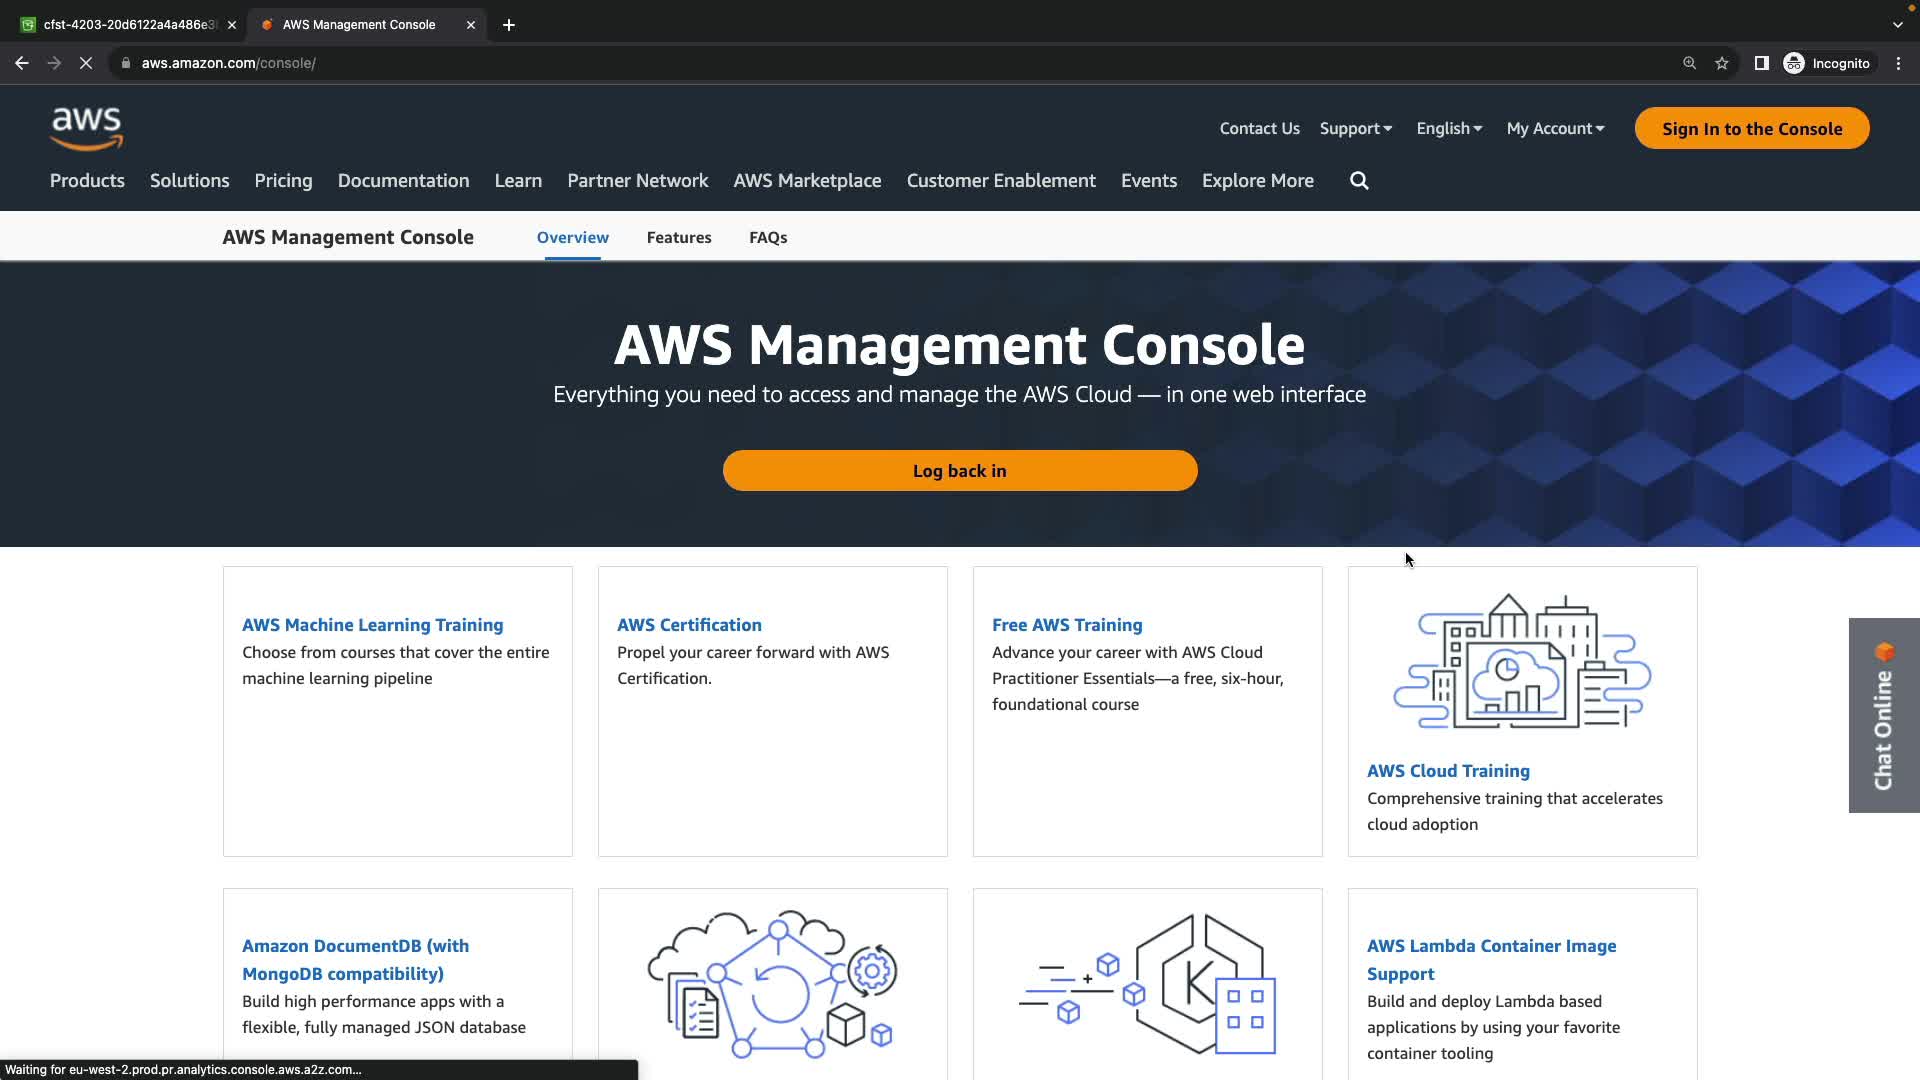Open the AWS Certification link
This screenshot has width=1920, height=1080.
tap(689, 625)
